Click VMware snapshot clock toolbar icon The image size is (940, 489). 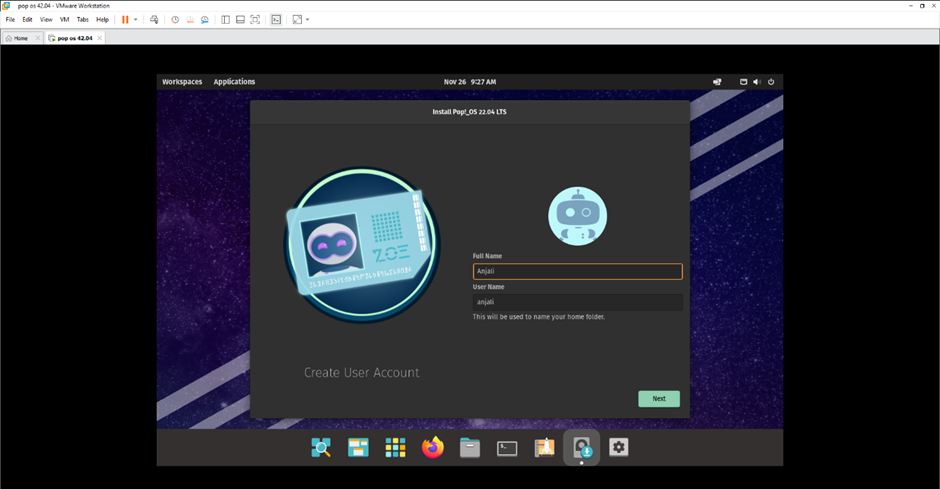[x=175, y=19]
